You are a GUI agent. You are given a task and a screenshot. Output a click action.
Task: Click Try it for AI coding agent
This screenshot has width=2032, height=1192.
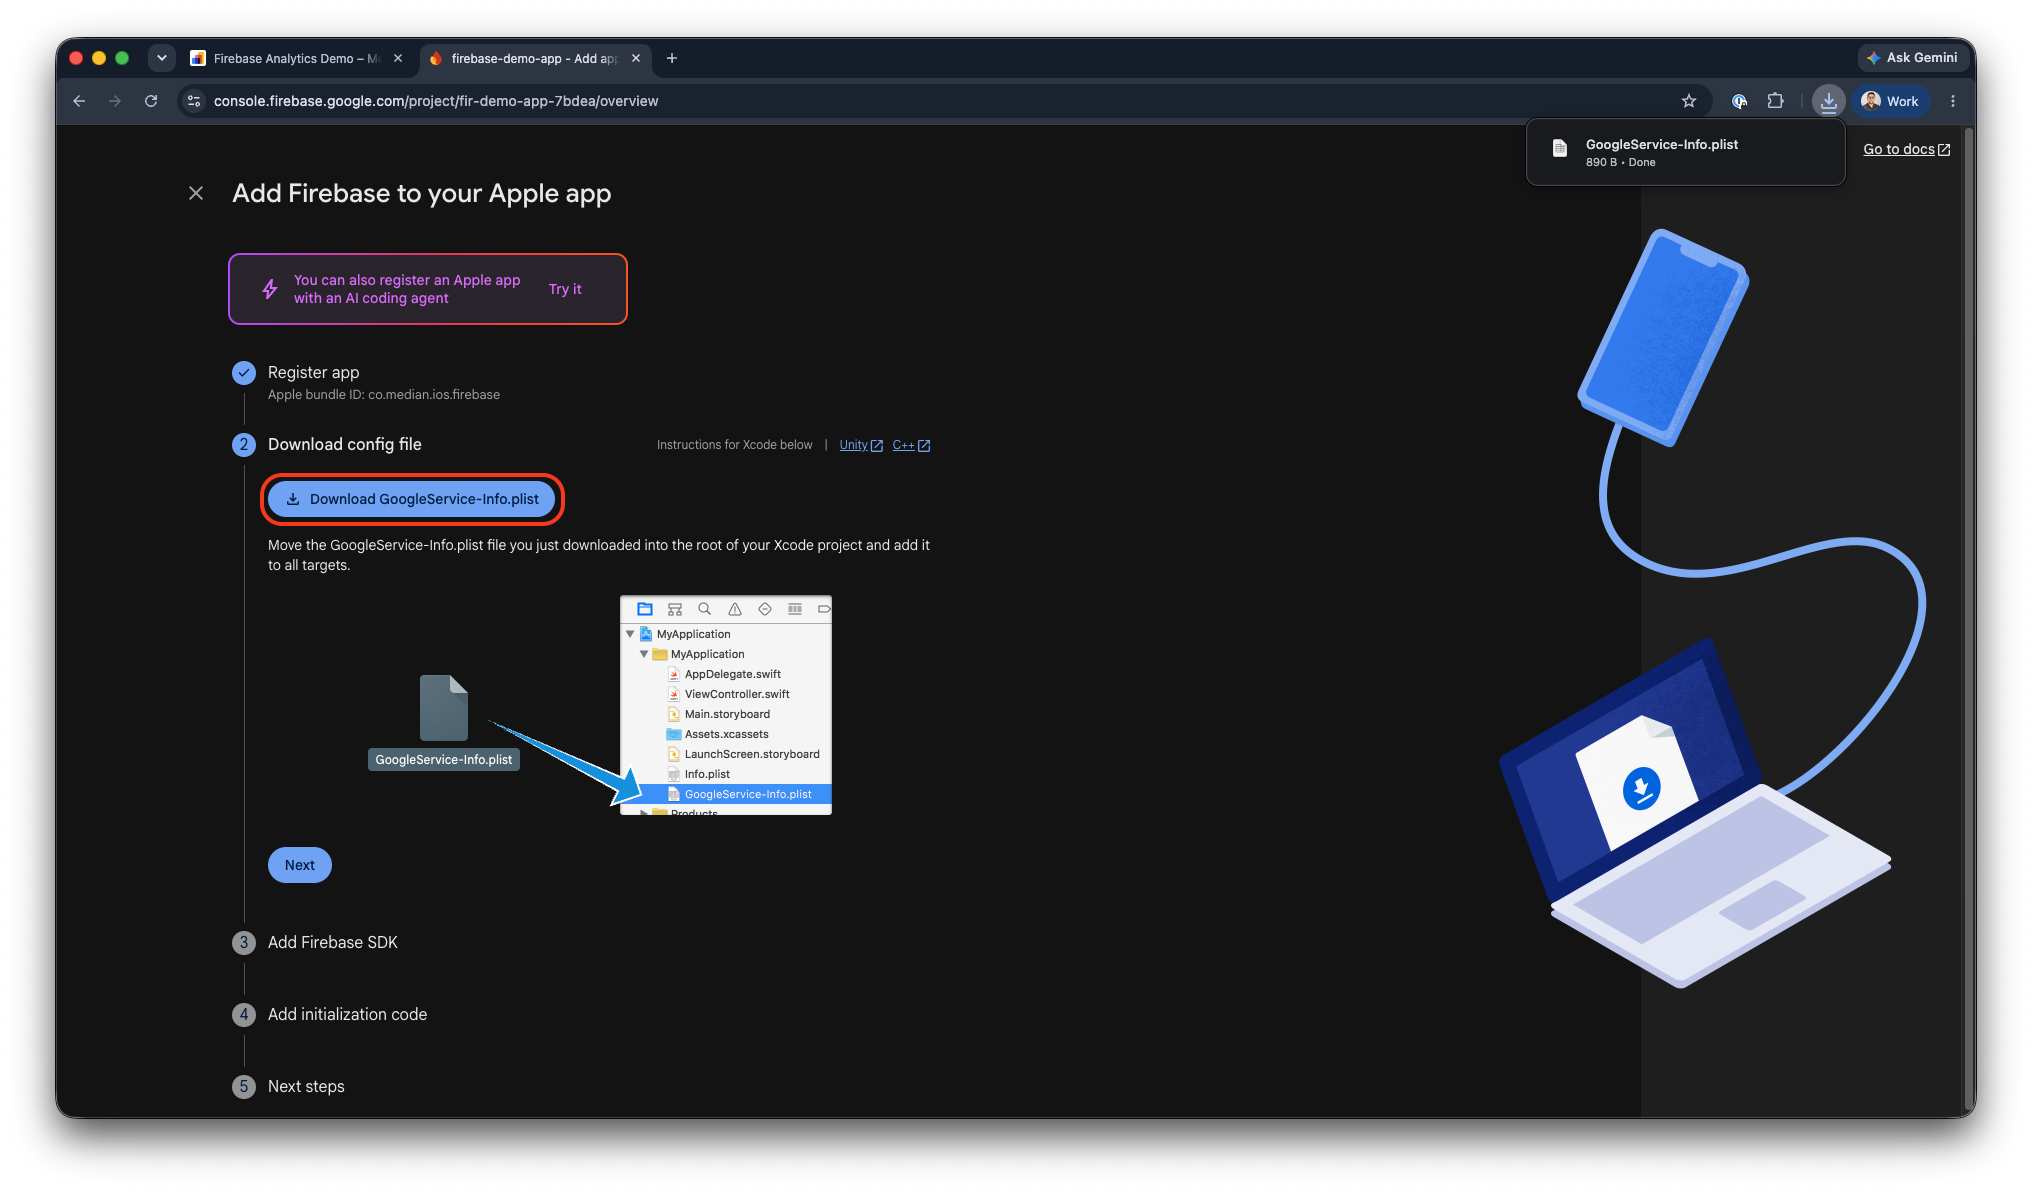[565, 289]
